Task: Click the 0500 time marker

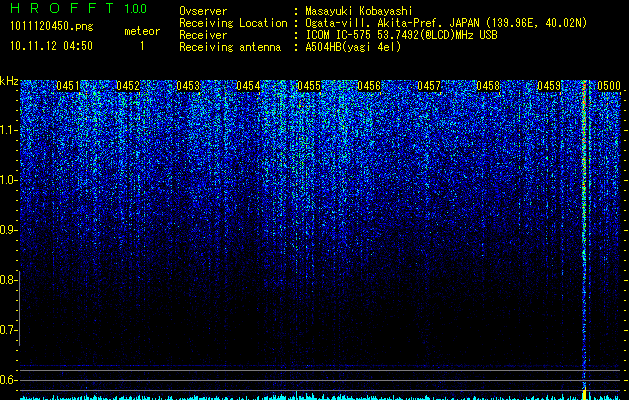Action: pyautogui.click(x=609, y=86)
